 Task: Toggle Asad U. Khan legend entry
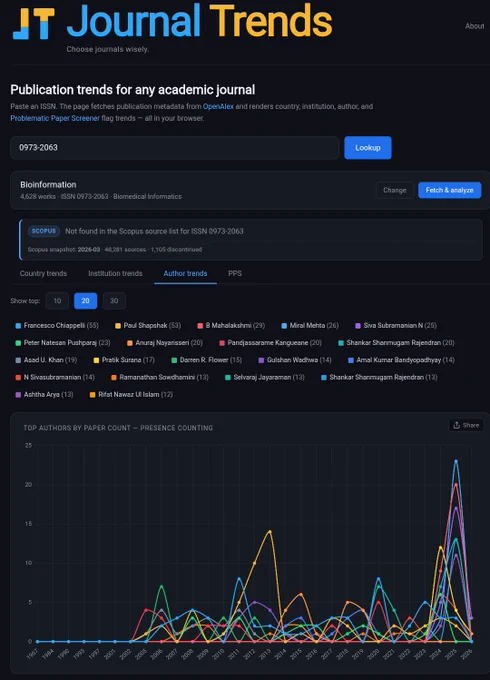coord(46,360)
